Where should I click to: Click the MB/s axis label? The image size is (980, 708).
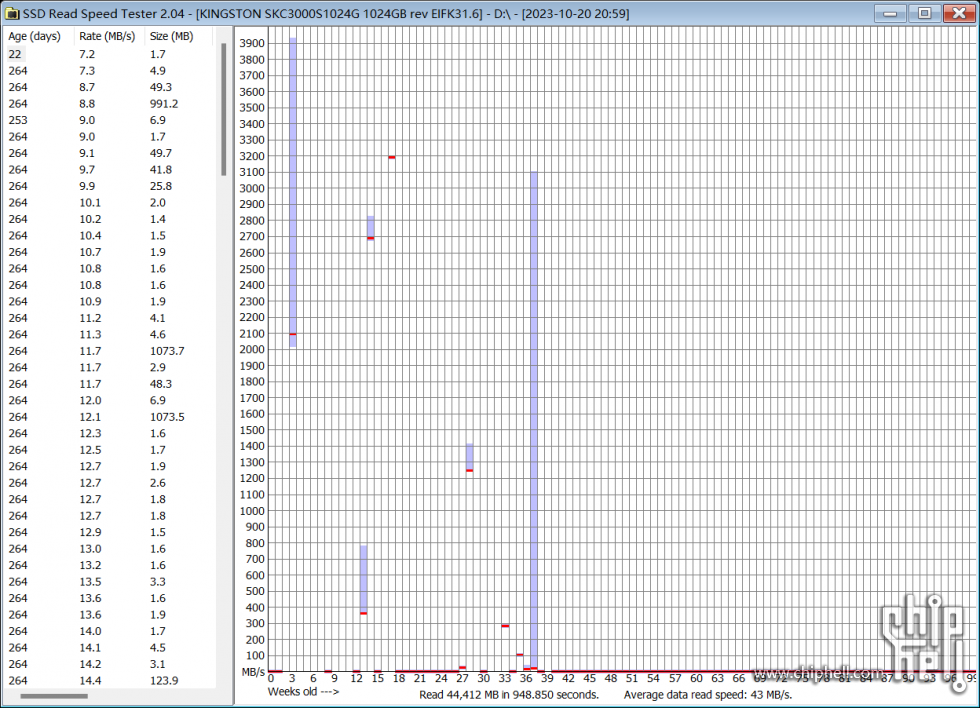click(253, 672)
